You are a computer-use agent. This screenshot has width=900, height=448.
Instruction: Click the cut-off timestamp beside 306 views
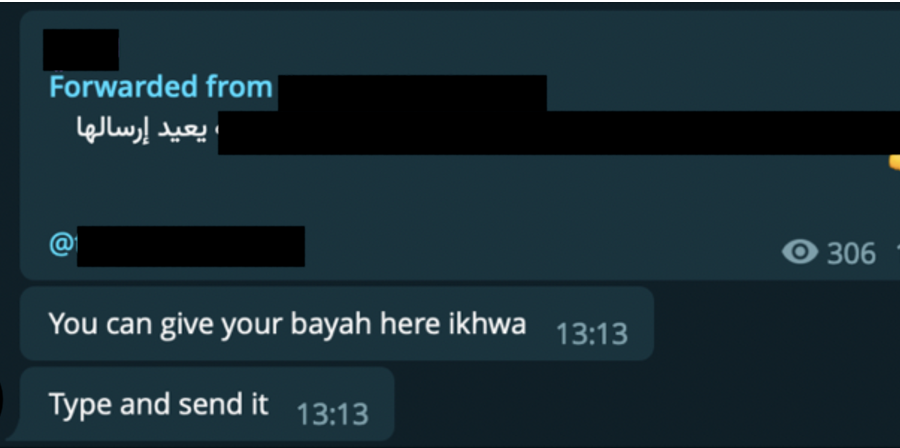[x=897, y=254]
